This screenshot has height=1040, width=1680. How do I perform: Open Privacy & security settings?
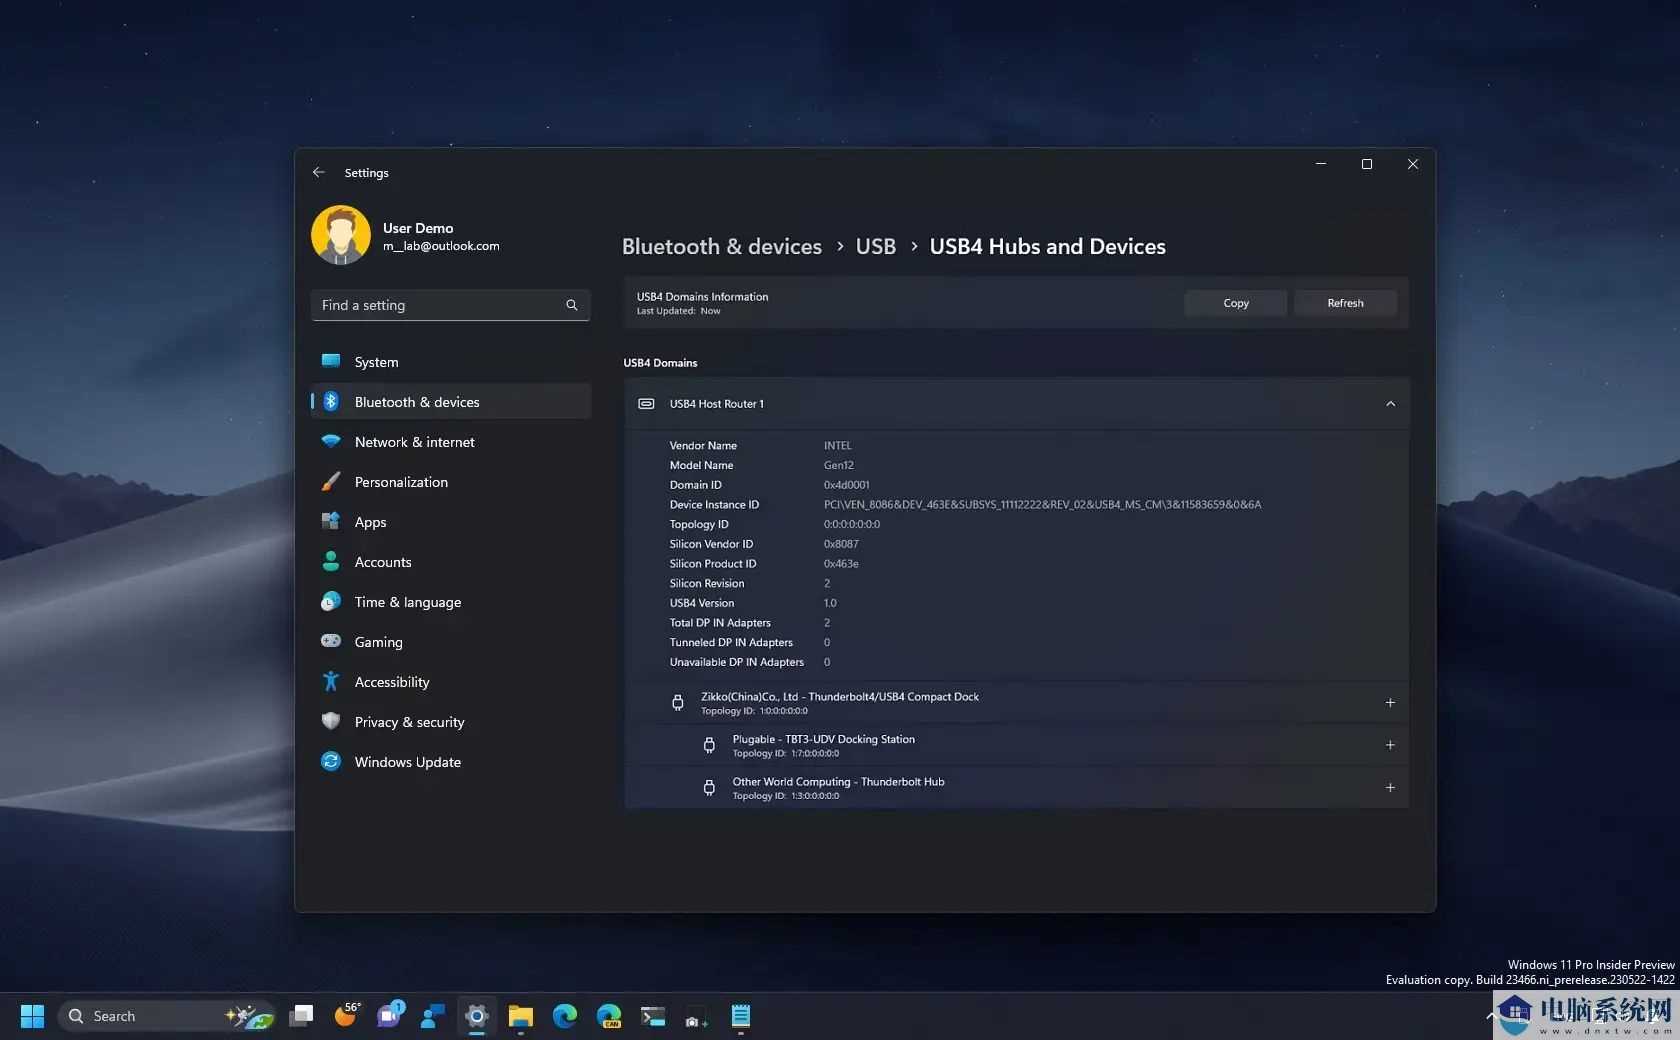(451, 722)
